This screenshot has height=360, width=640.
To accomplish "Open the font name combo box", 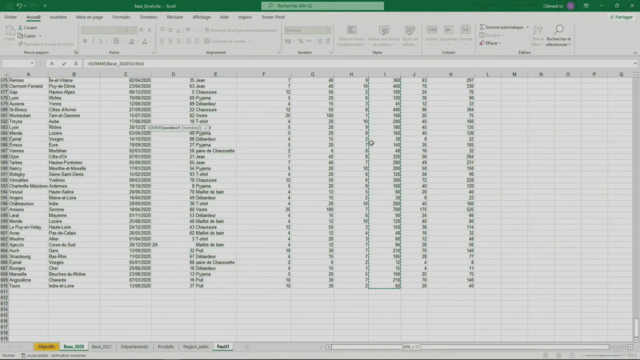I will click(102, 30).
